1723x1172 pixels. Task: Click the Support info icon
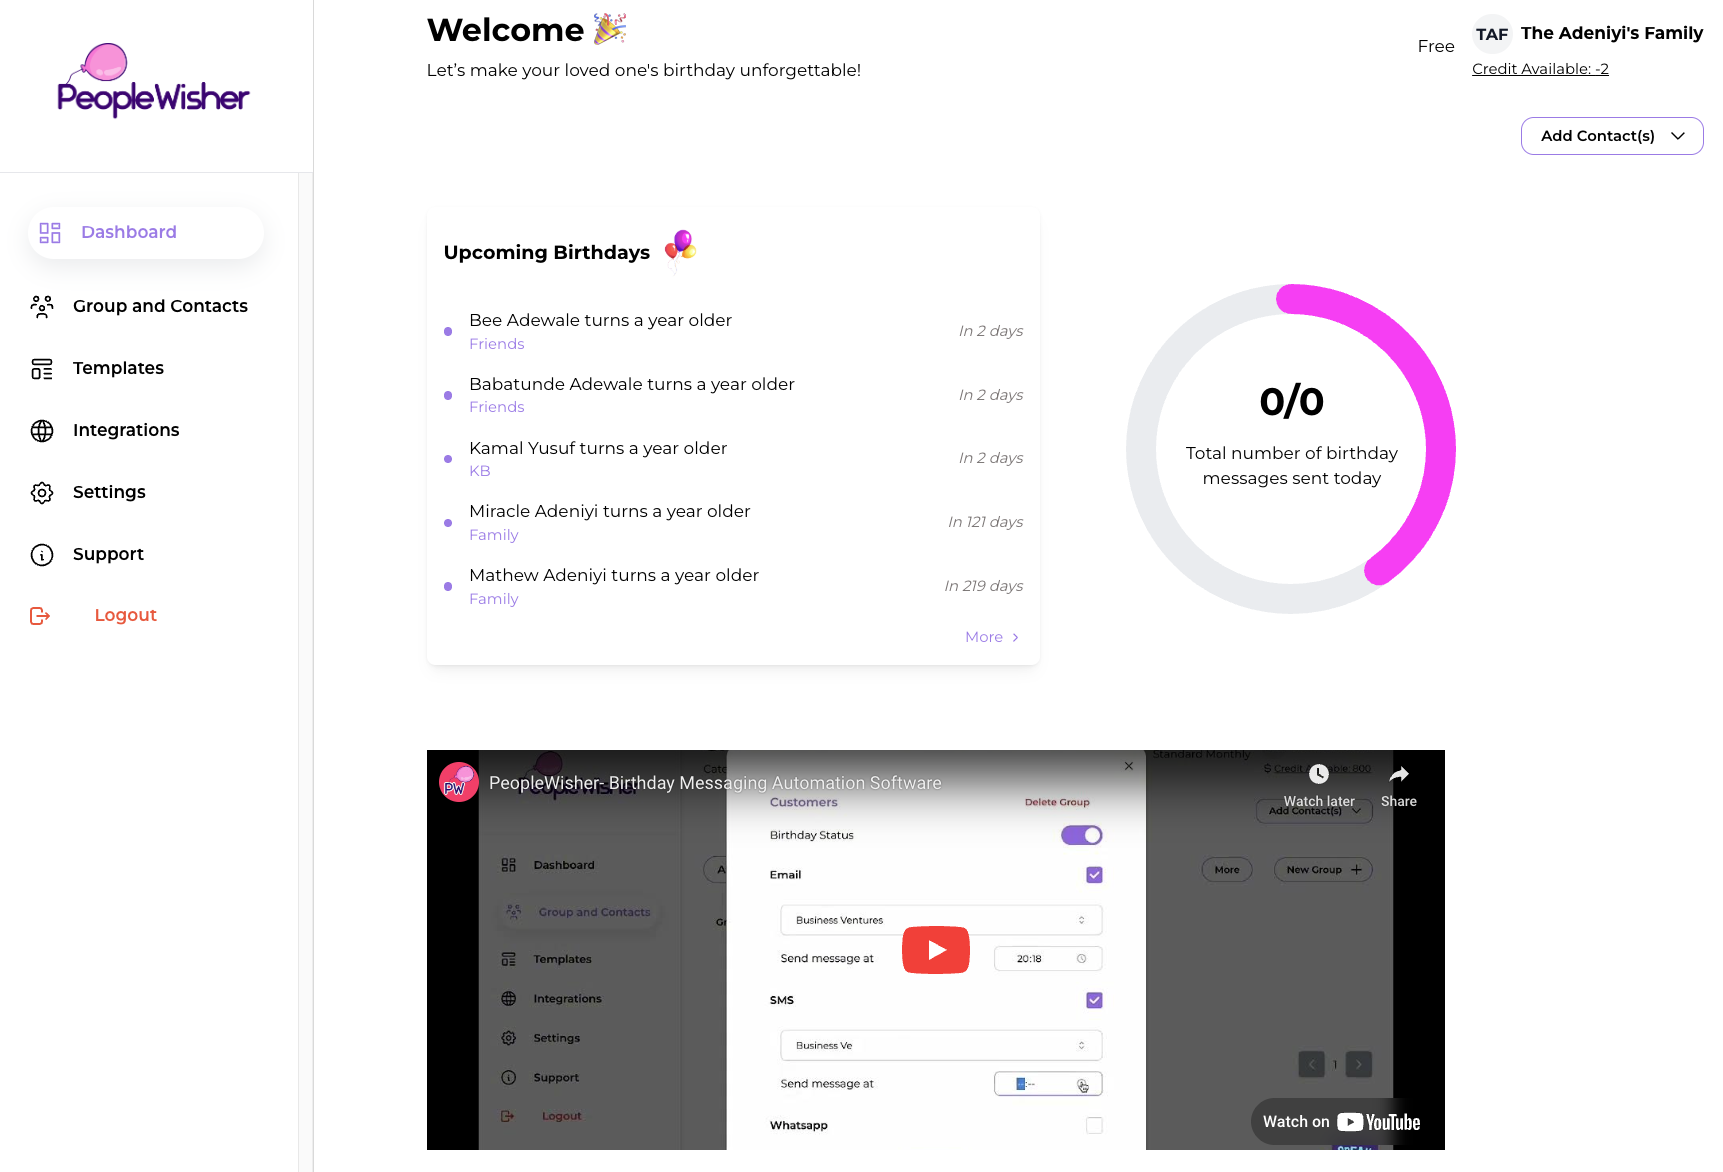pyautogui.click(x=42, y=555)
